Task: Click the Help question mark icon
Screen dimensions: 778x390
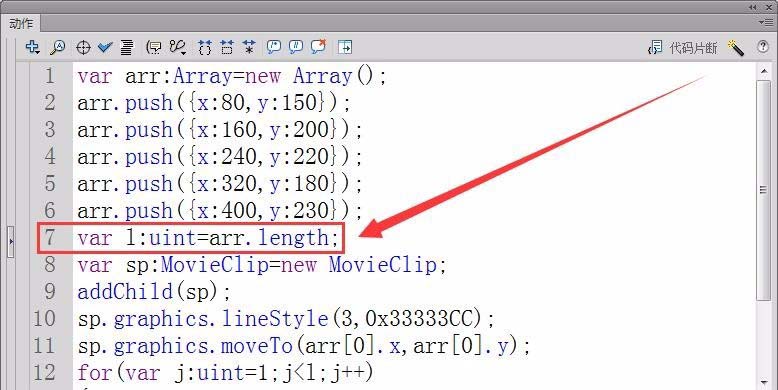Action: point(763,47)
